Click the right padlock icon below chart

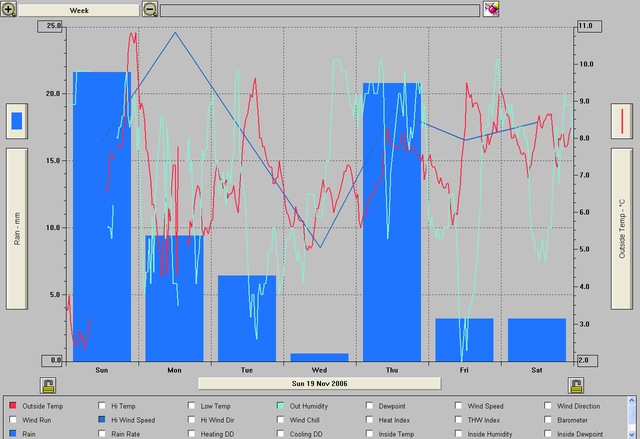(x=576, y=385)
